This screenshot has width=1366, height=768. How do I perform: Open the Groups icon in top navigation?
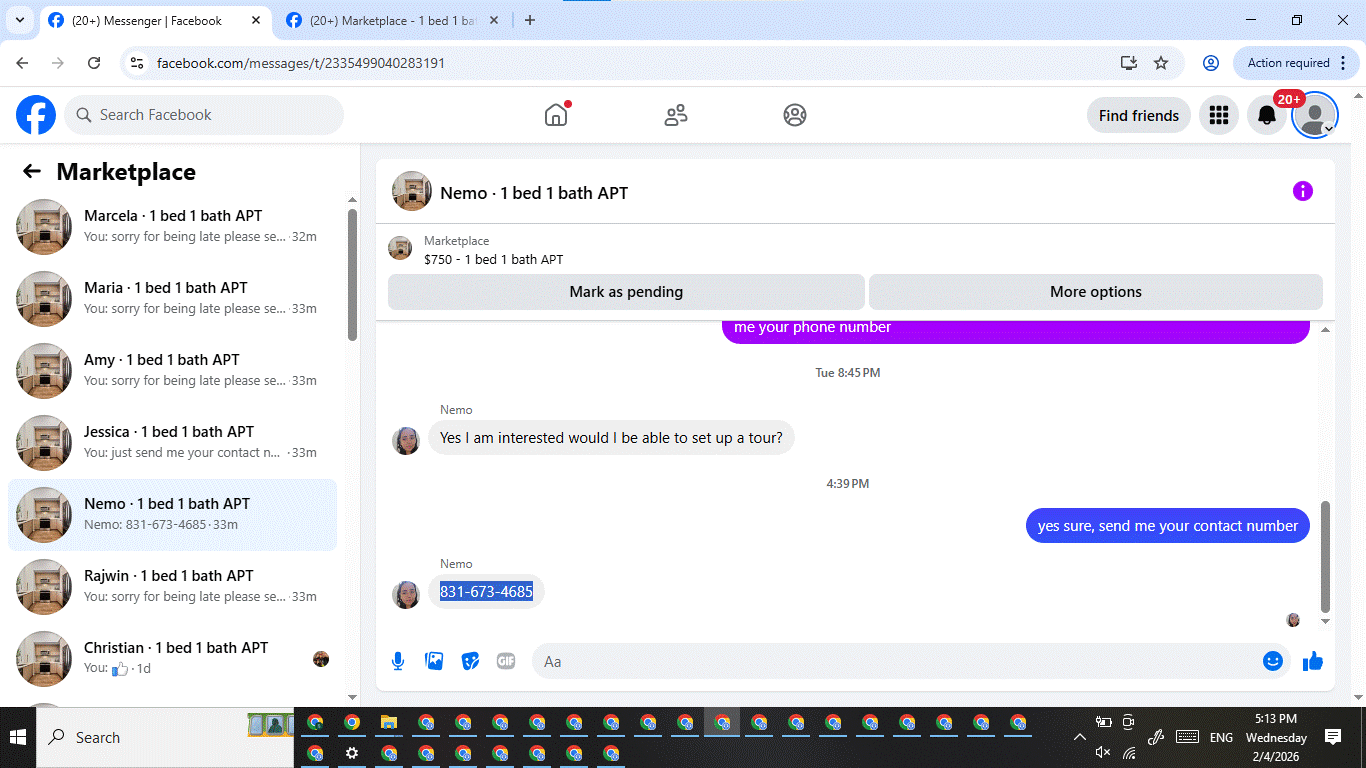795,115
